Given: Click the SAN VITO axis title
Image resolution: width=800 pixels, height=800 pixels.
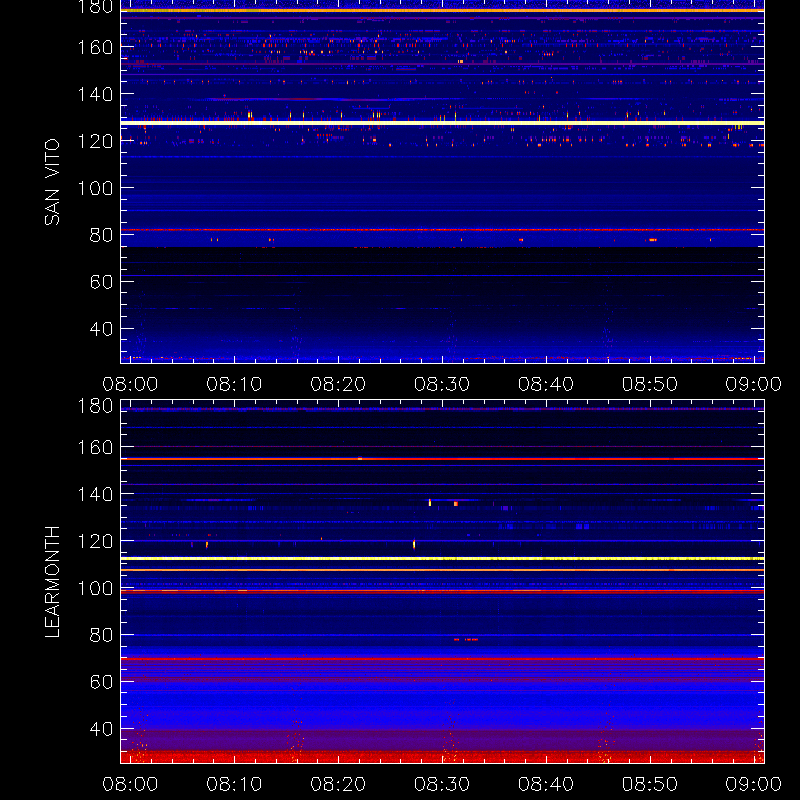Looking at the screenshot, I should click(52, 182).
